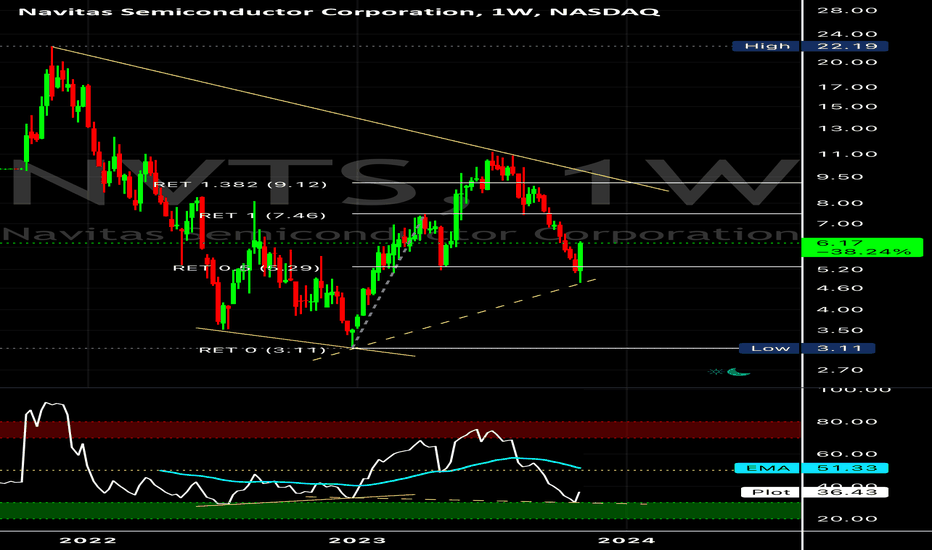Click the High 22.19 price label
This screenshot has width=932, height=550.
[x=810, y=46]
